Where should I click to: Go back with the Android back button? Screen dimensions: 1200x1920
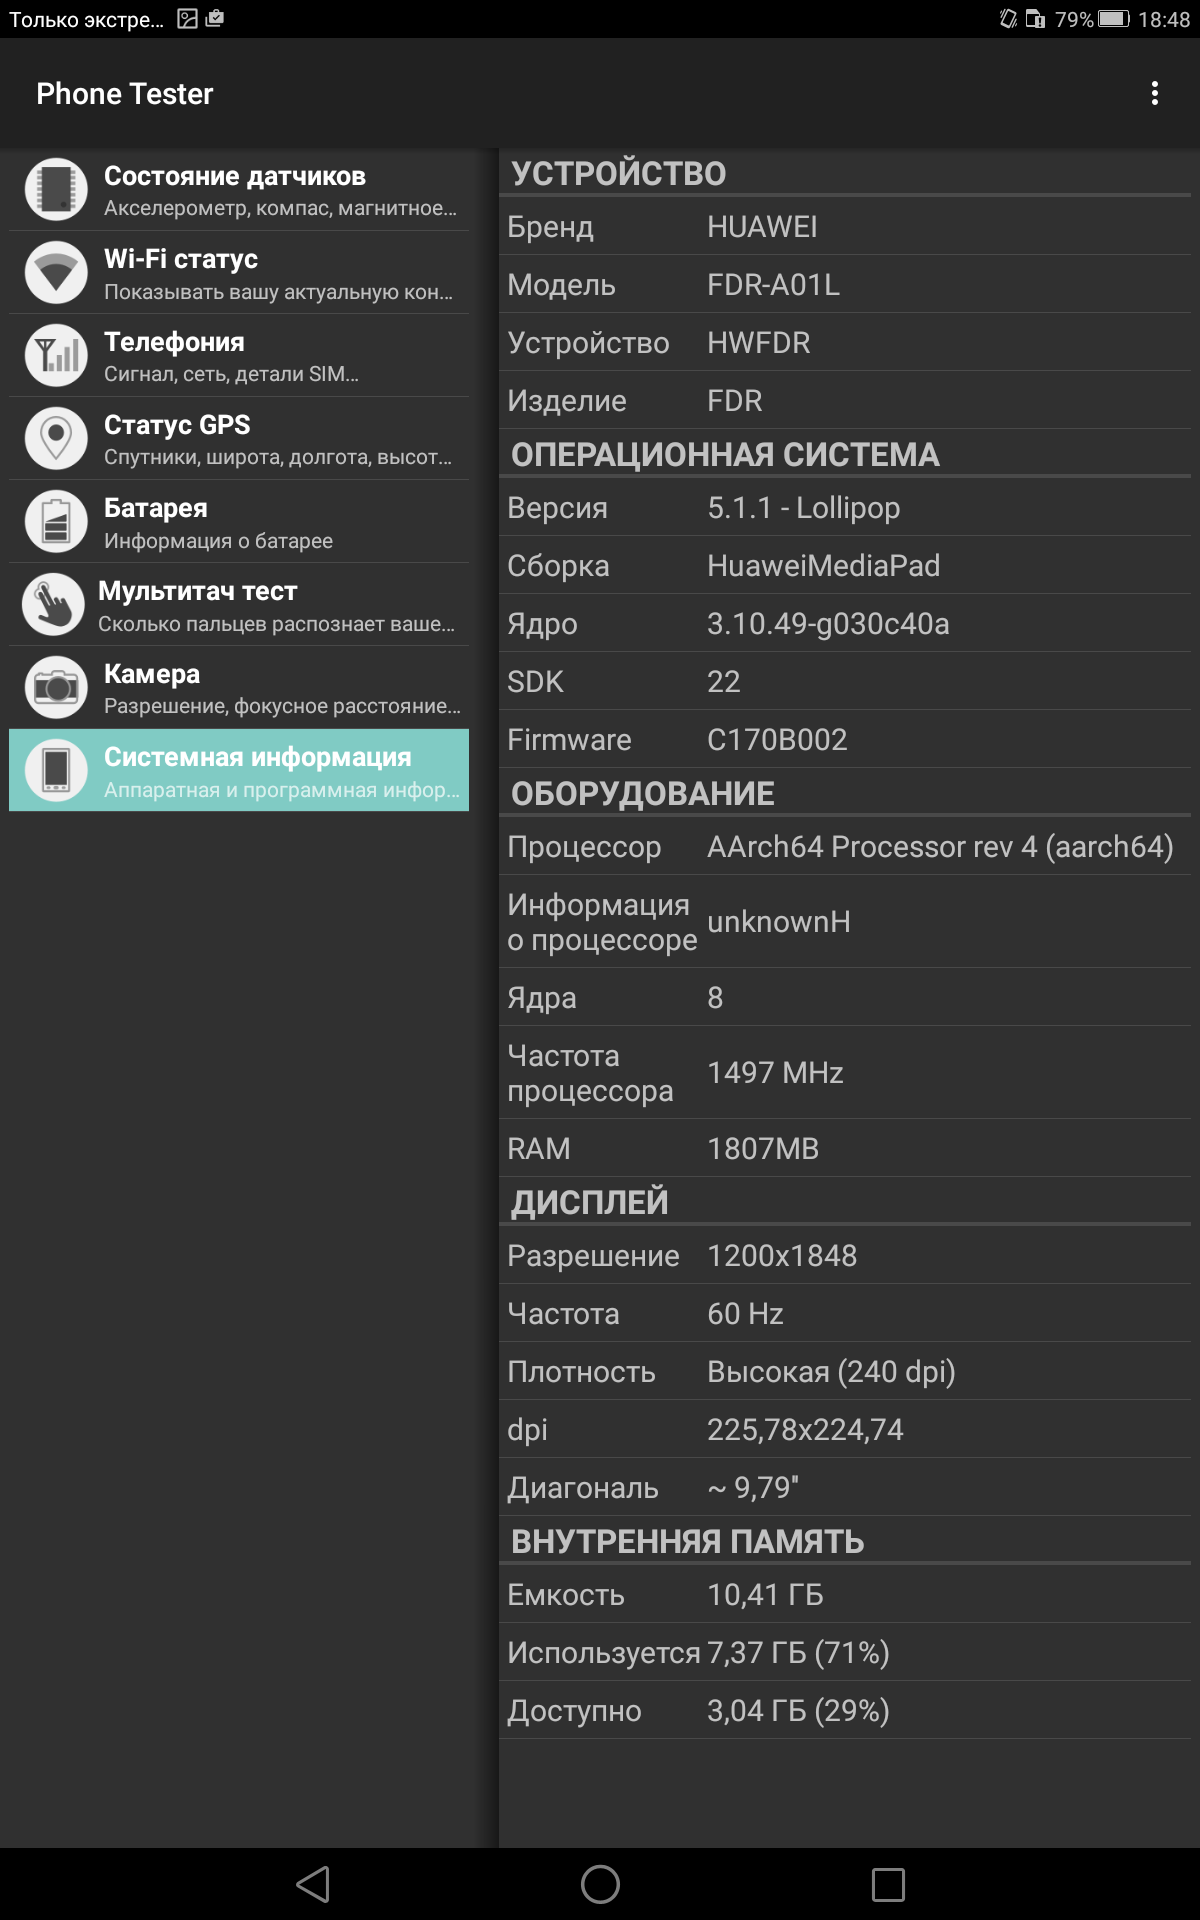coord(313,1884)
